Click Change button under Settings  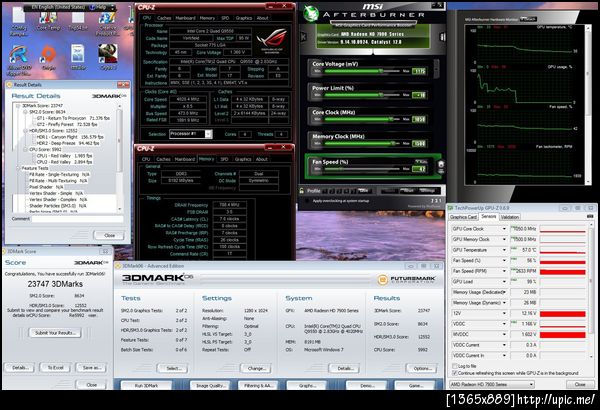[256, 368]
